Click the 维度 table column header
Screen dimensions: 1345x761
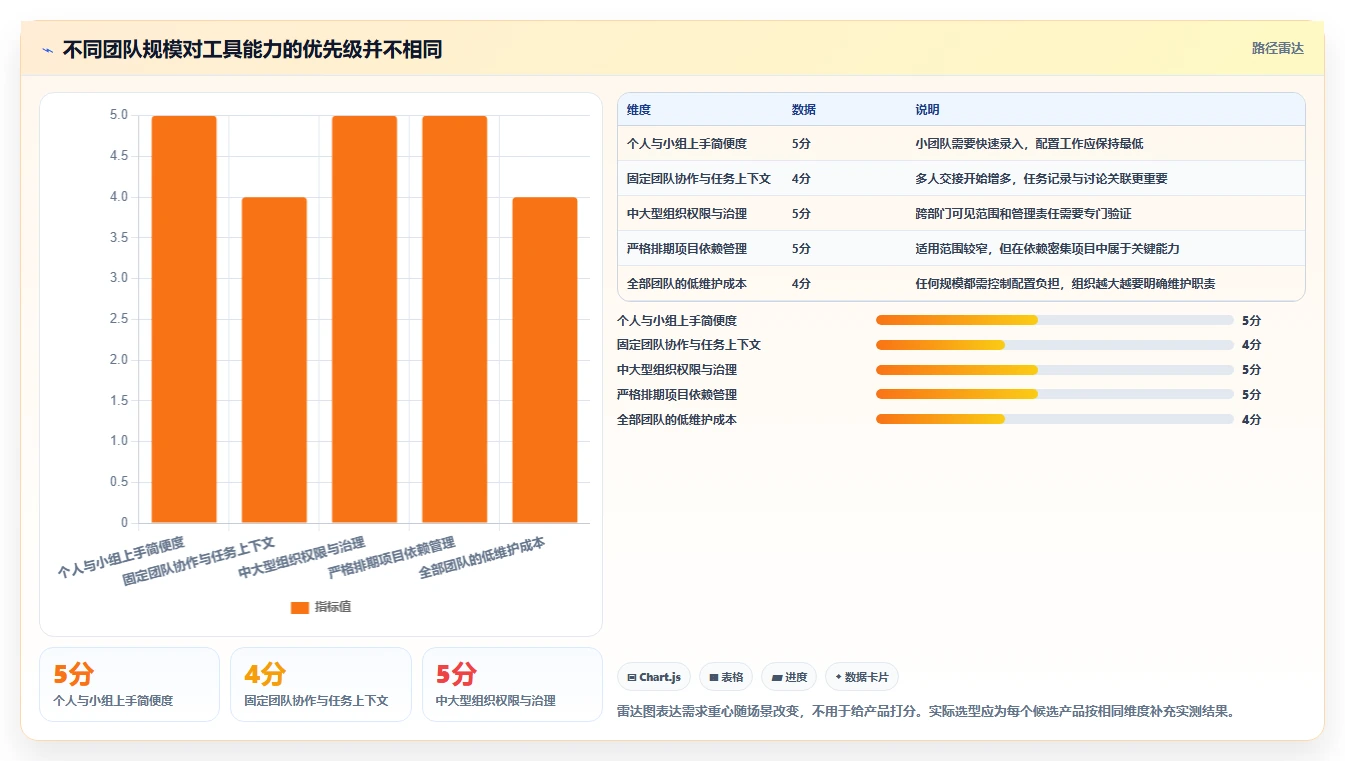639,110
